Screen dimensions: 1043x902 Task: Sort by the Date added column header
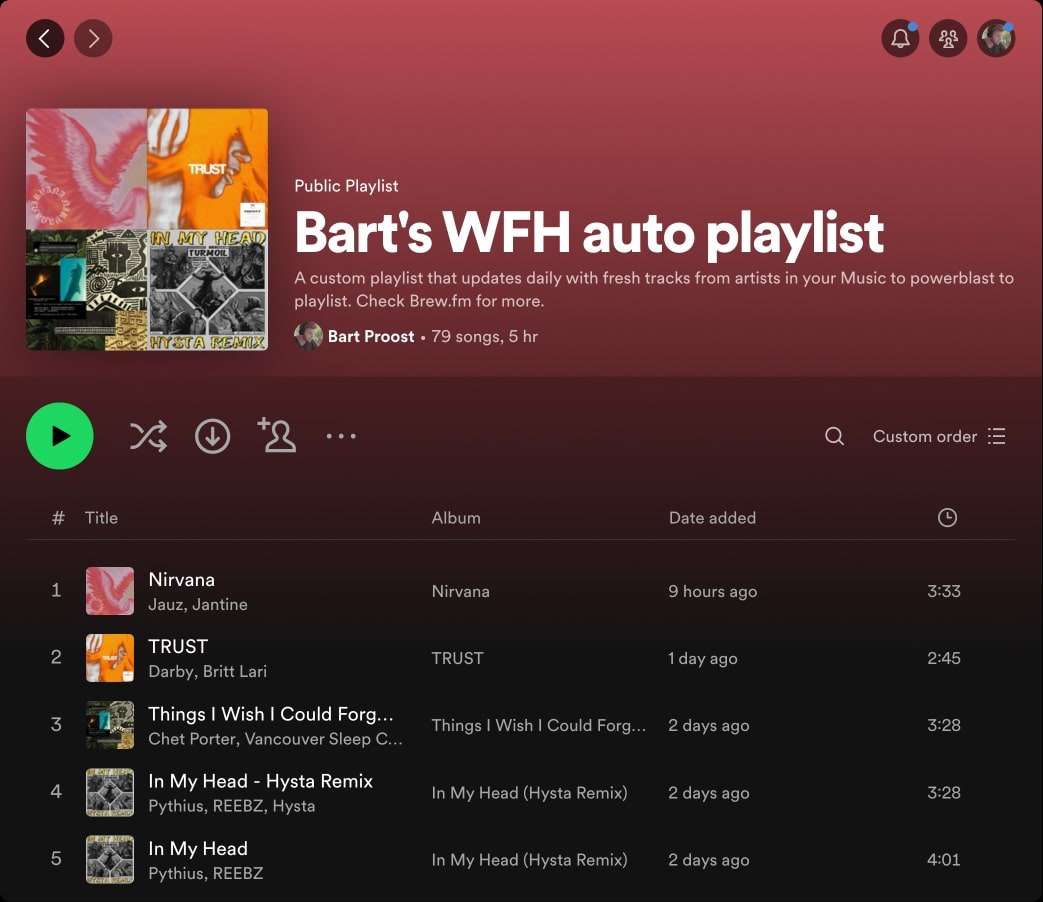click(712, 518)
